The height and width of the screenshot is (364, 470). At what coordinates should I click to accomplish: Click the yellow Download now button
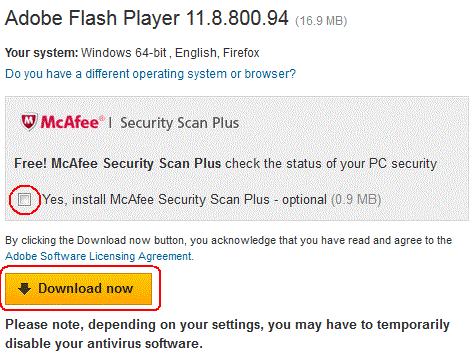tap(79, 289)
